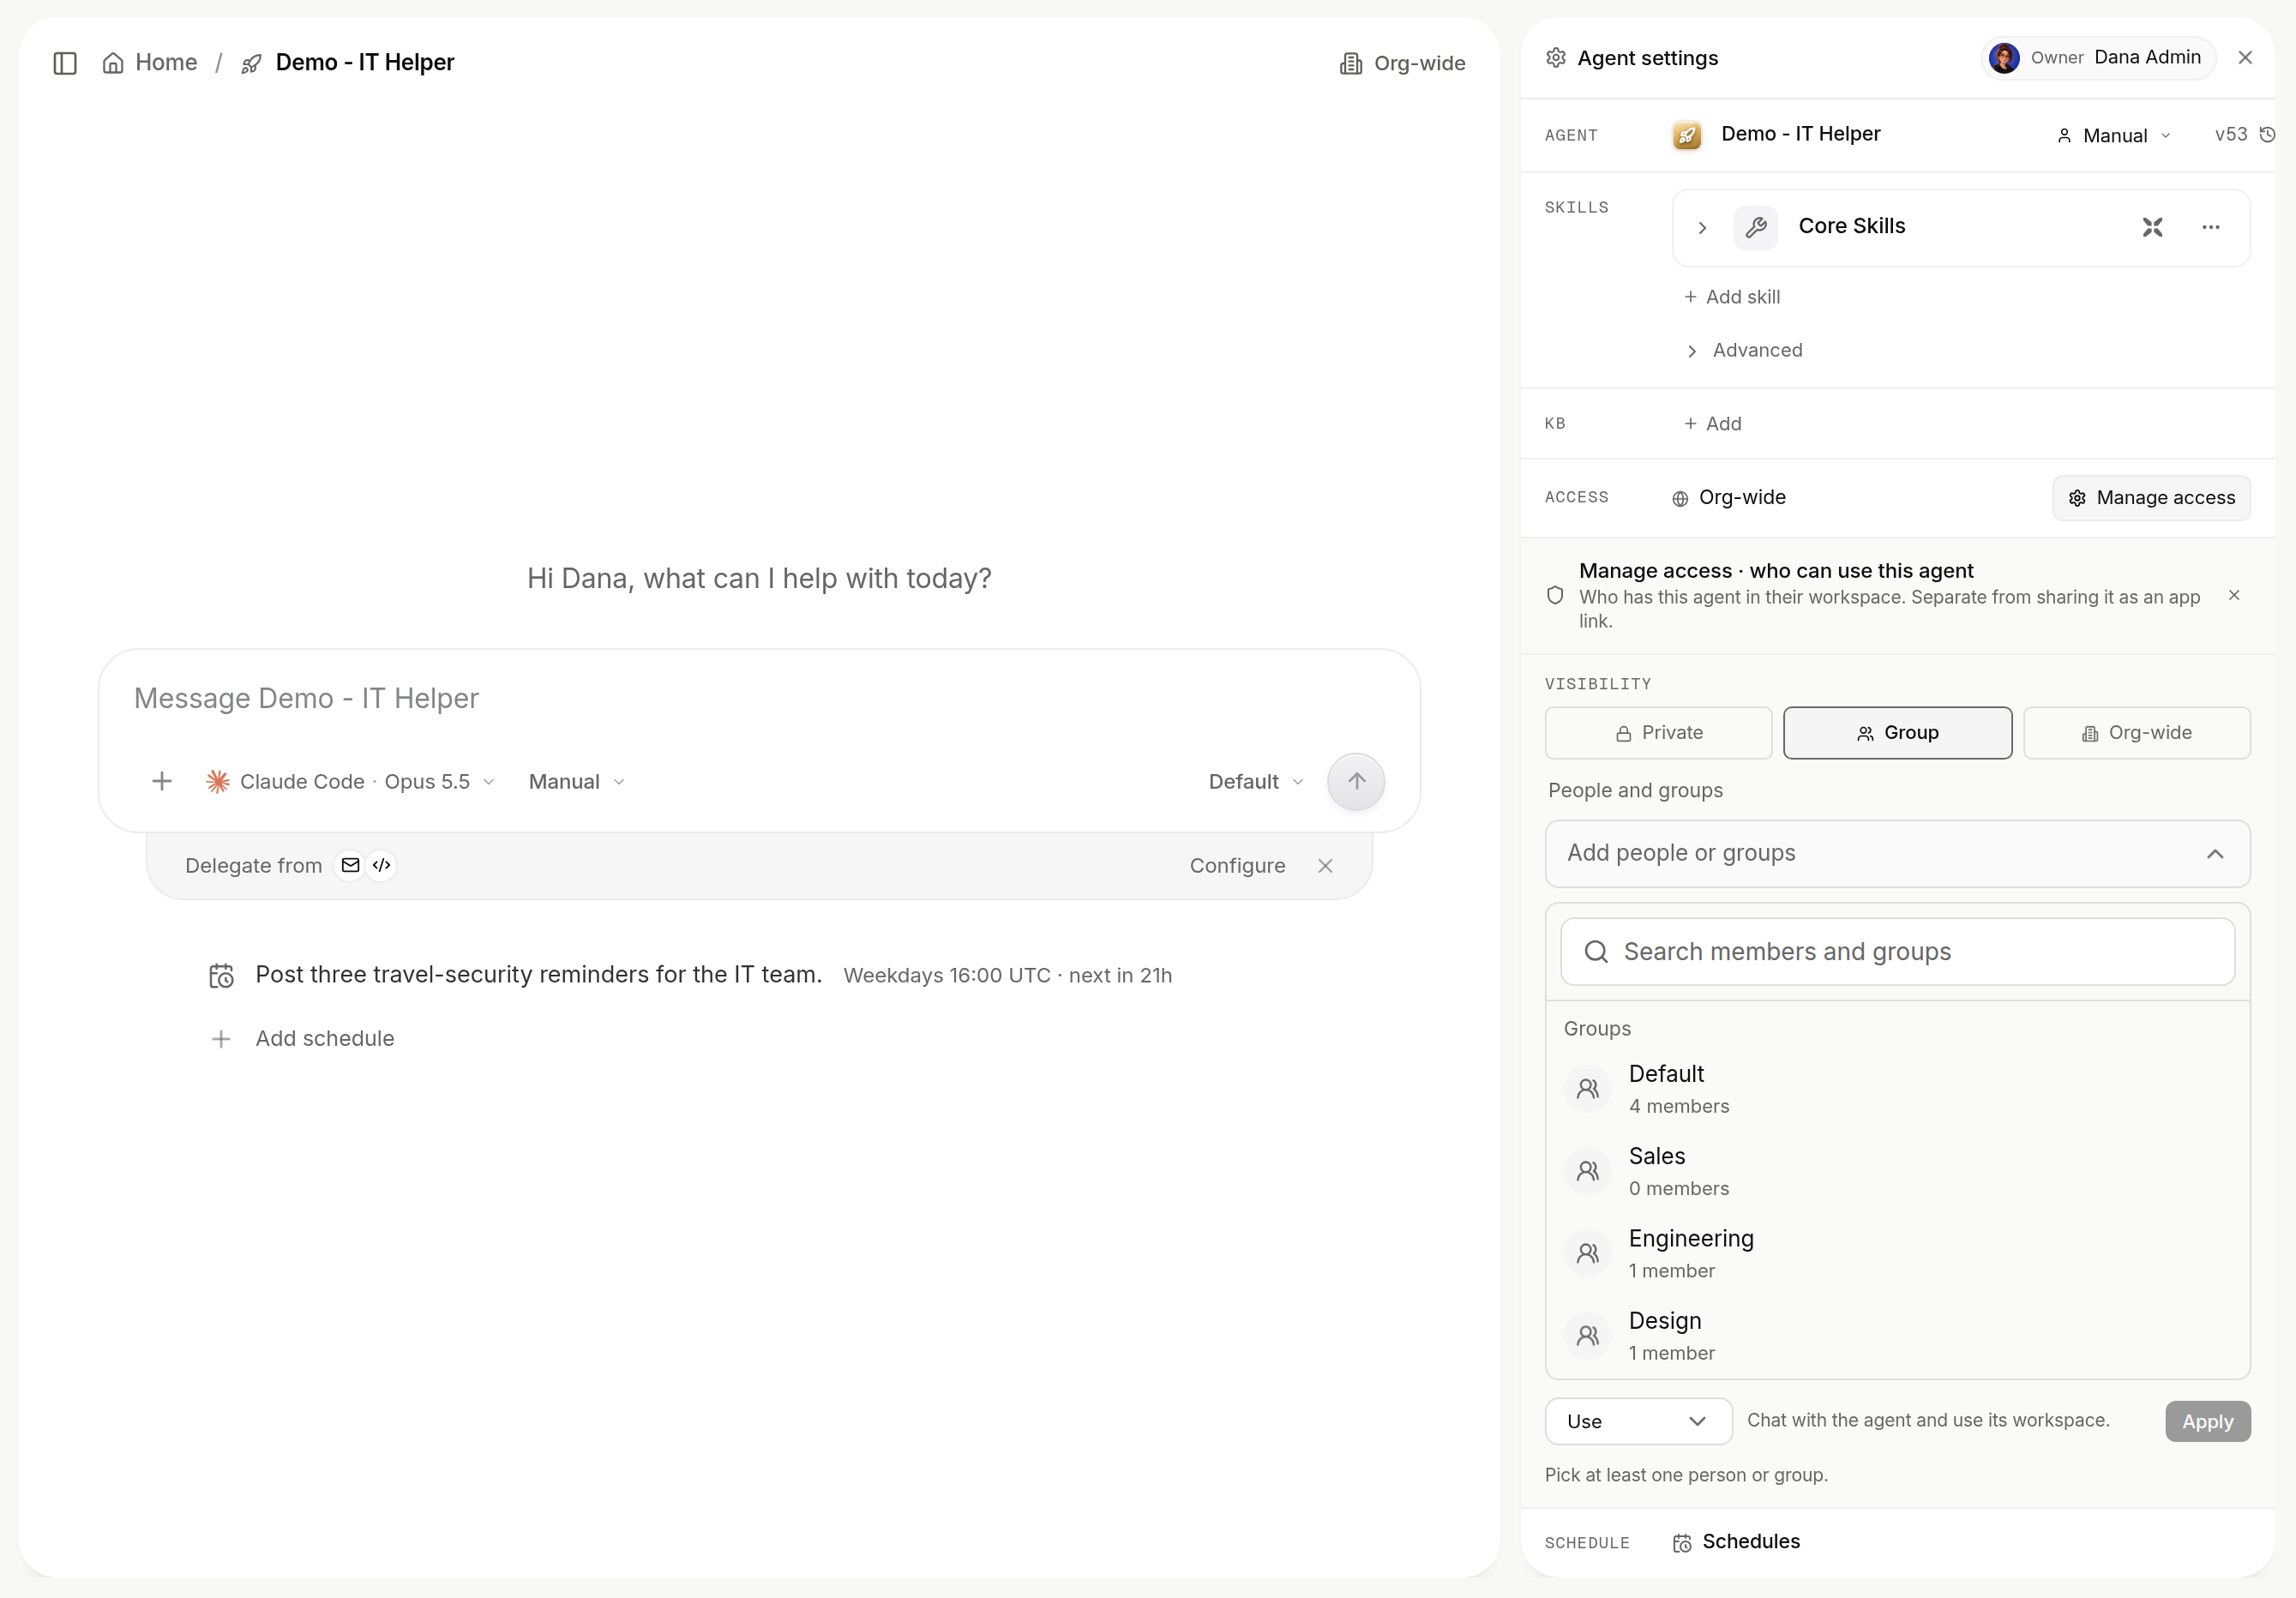Select Org-wide visibility option

(2137, 733)
